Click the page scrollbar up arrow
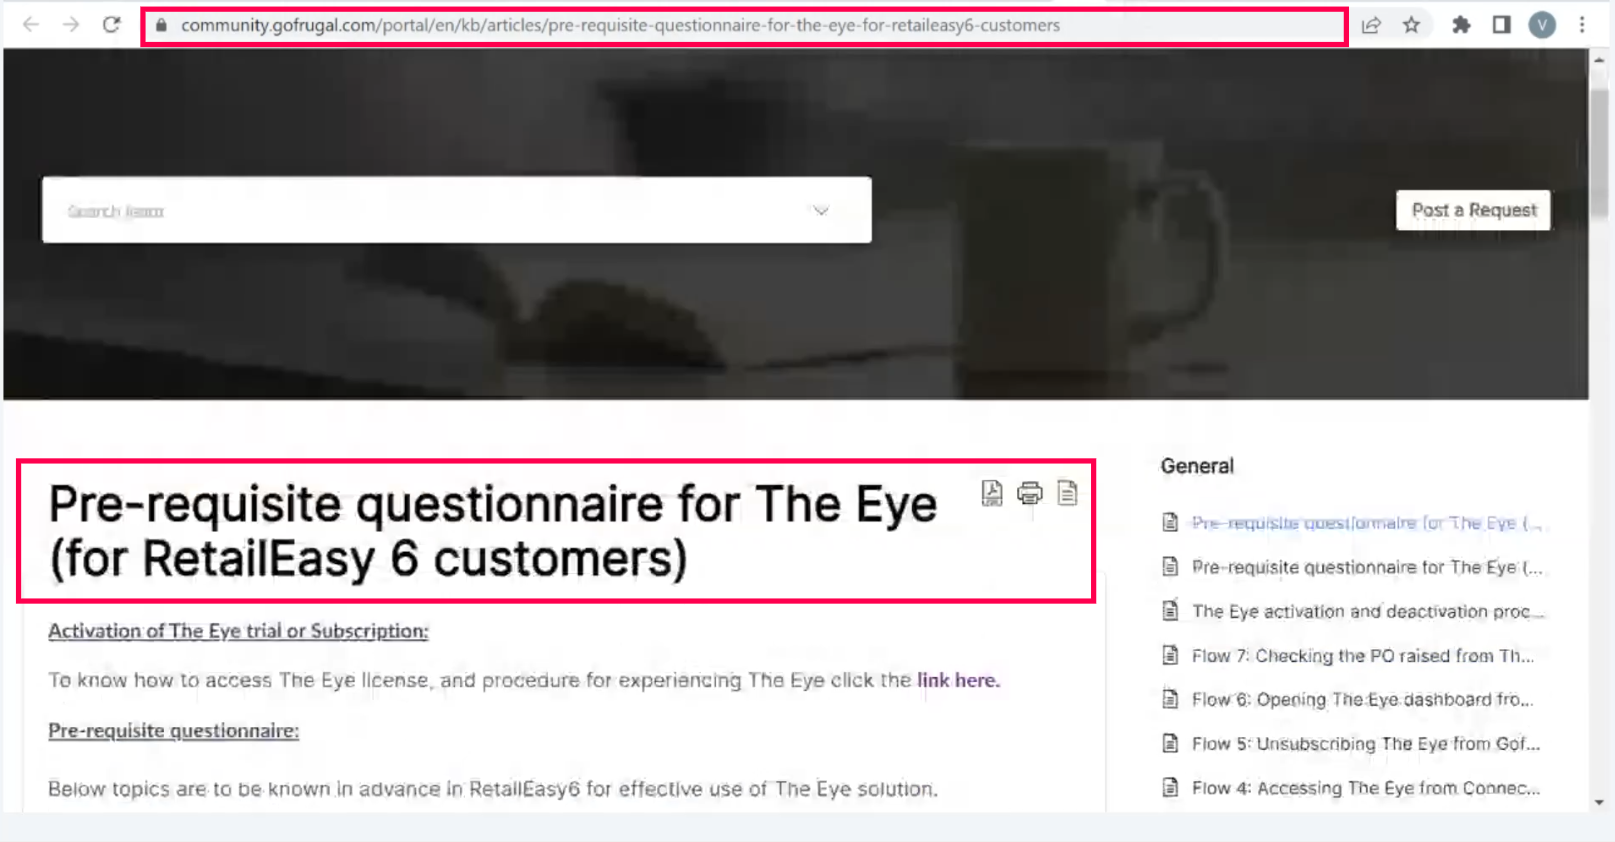This screenshot has width=1615, height=842. [1599, 60]
